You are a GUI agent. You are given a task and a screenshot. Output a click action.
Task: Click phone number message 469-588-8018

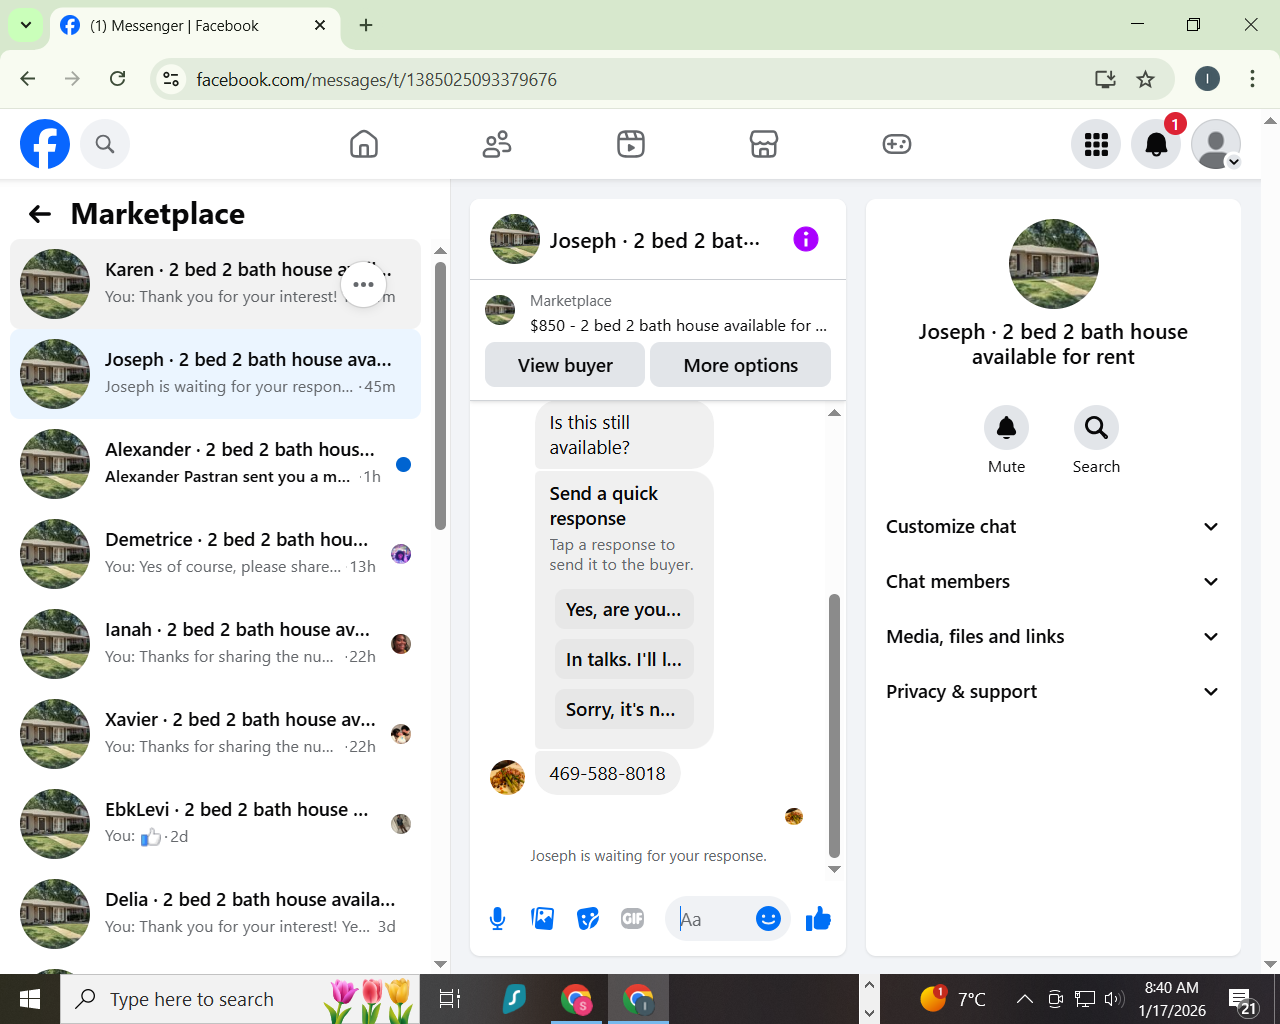pyautogui.click(x=607, y=774)
